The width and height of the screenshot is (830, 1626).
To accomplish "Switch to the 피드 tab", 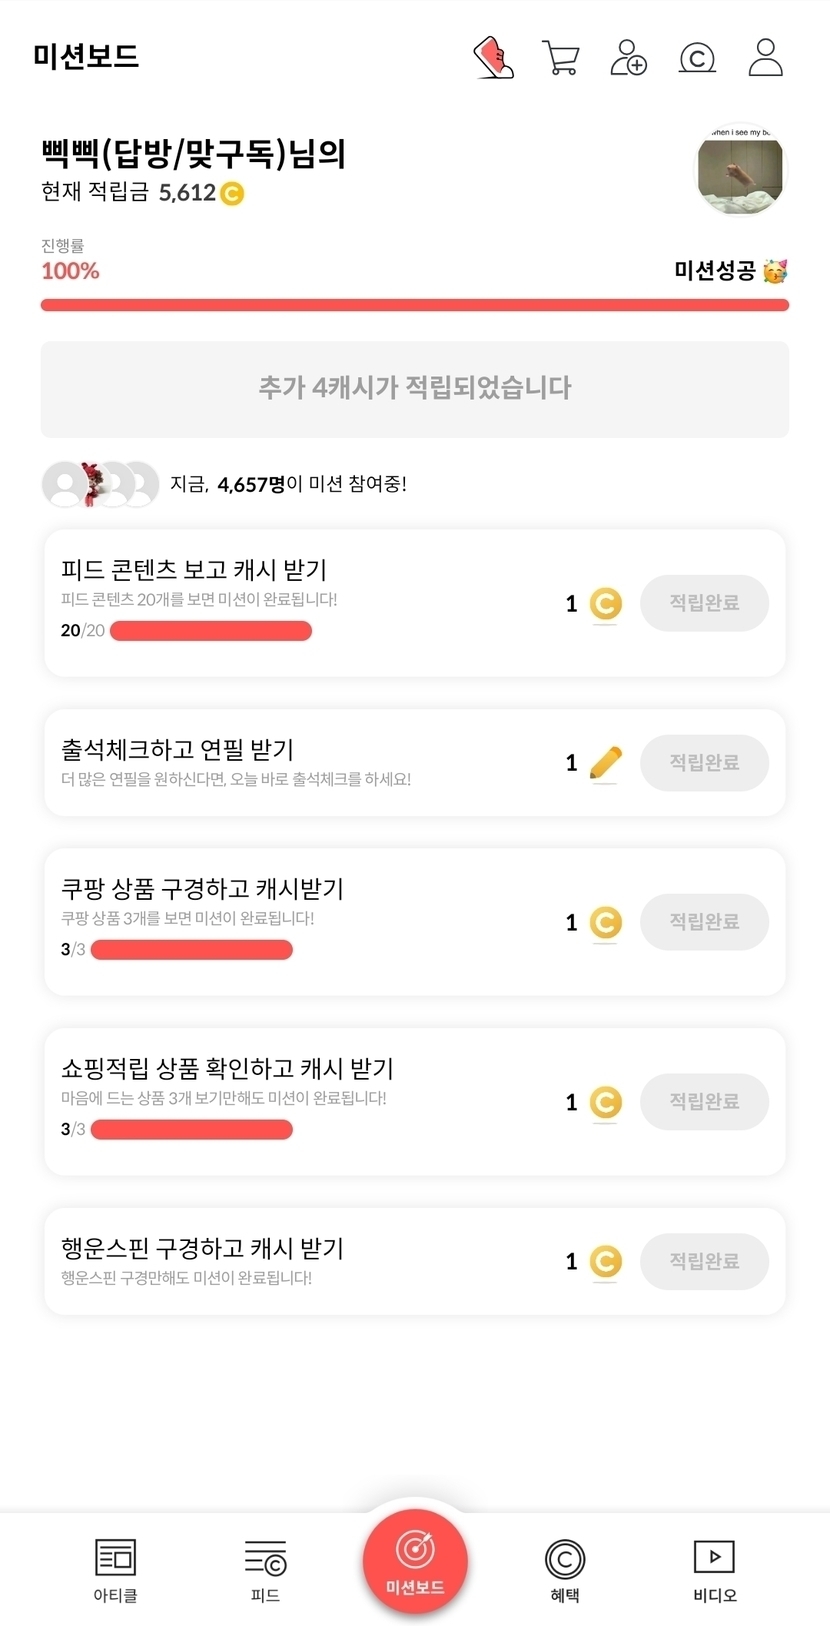I will pyautogui.click(x=265, y=1570).
